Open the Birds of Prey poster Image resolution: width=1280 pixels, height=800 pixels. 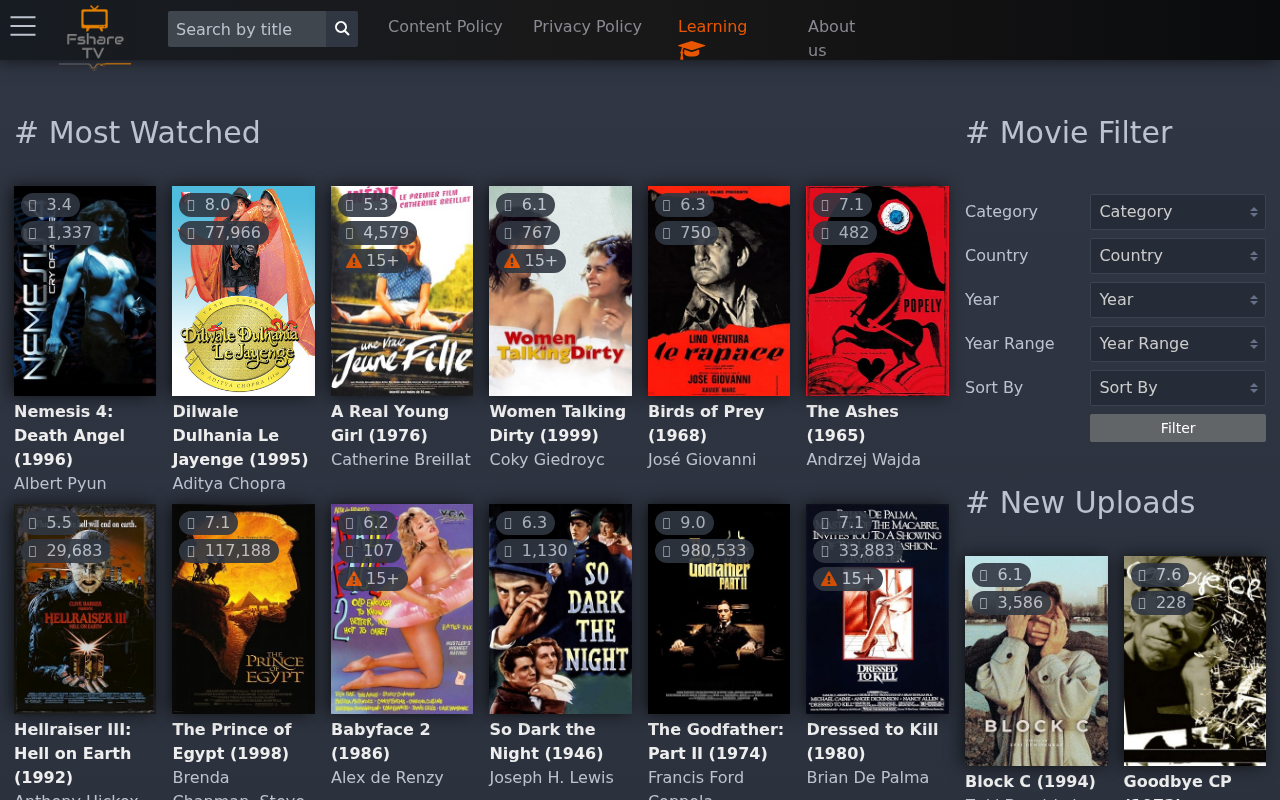click(719, 291)
